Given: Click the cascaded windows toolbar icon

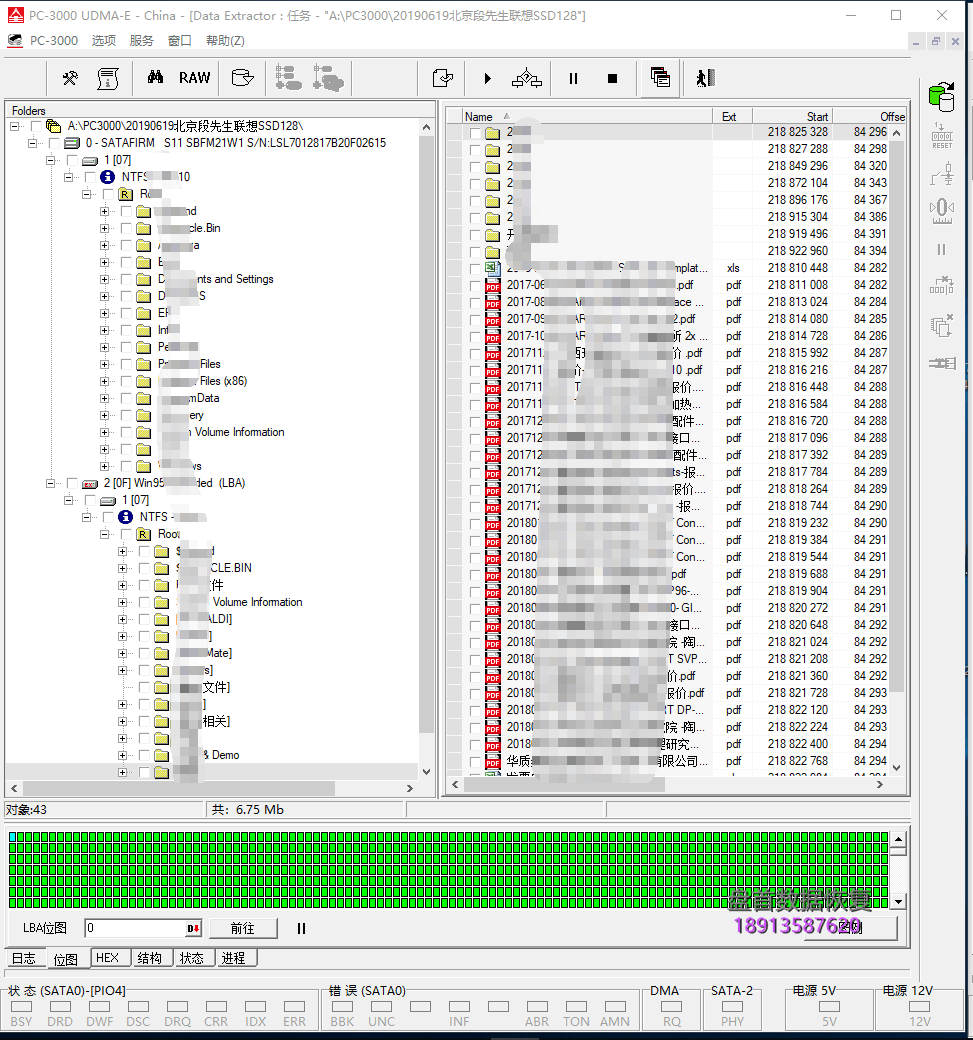Looking at the screenshot, I should click(660, 78).
